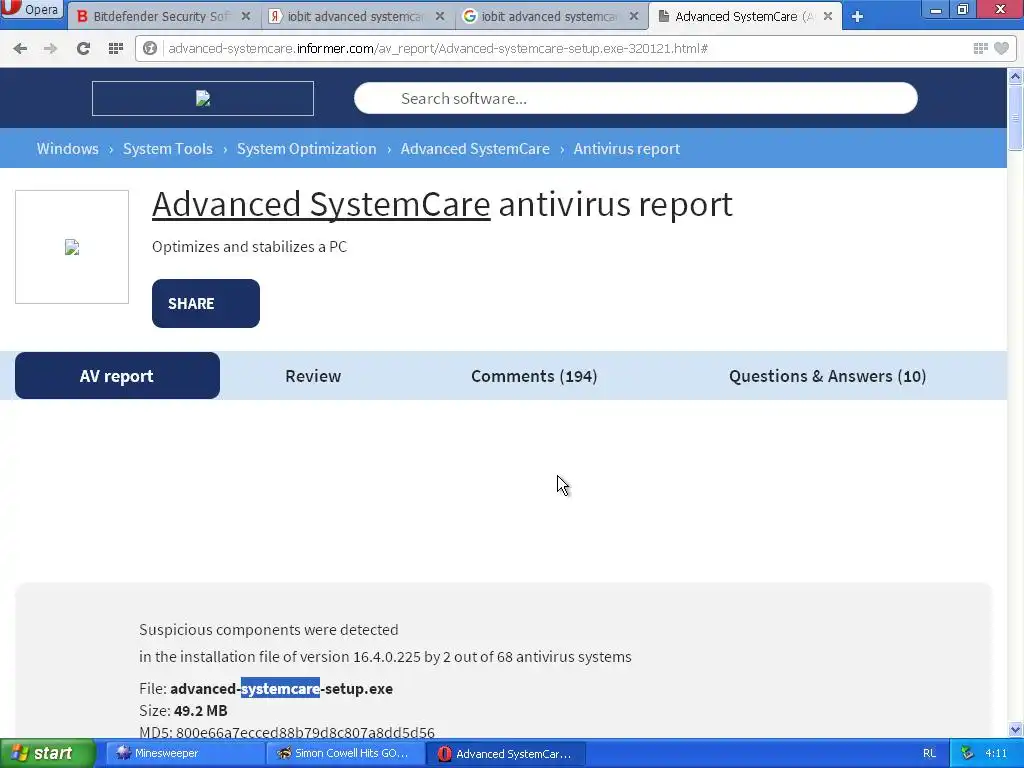Click the system tray network icon
Screen dimensions: 1024x768
coord(967,754)
